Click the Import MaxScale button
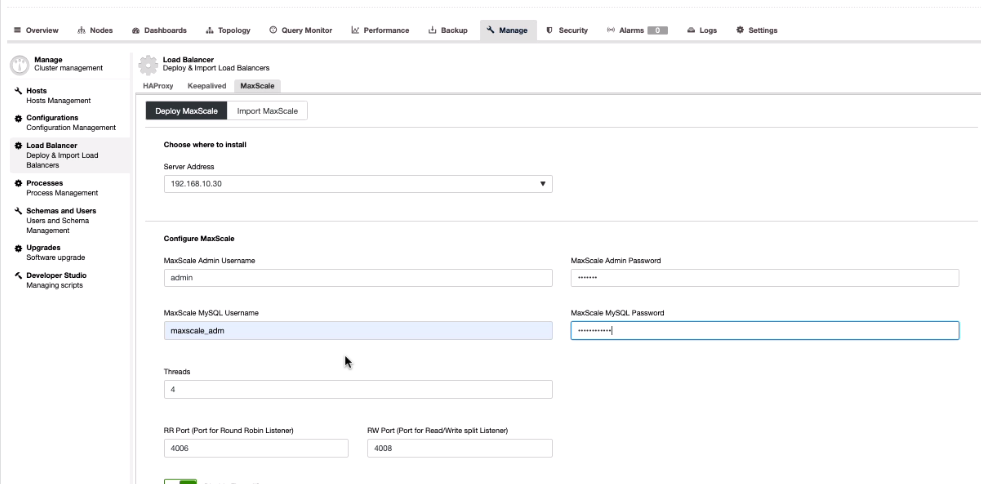Screen dimensions: 981x484 click(x=267, y=111)
